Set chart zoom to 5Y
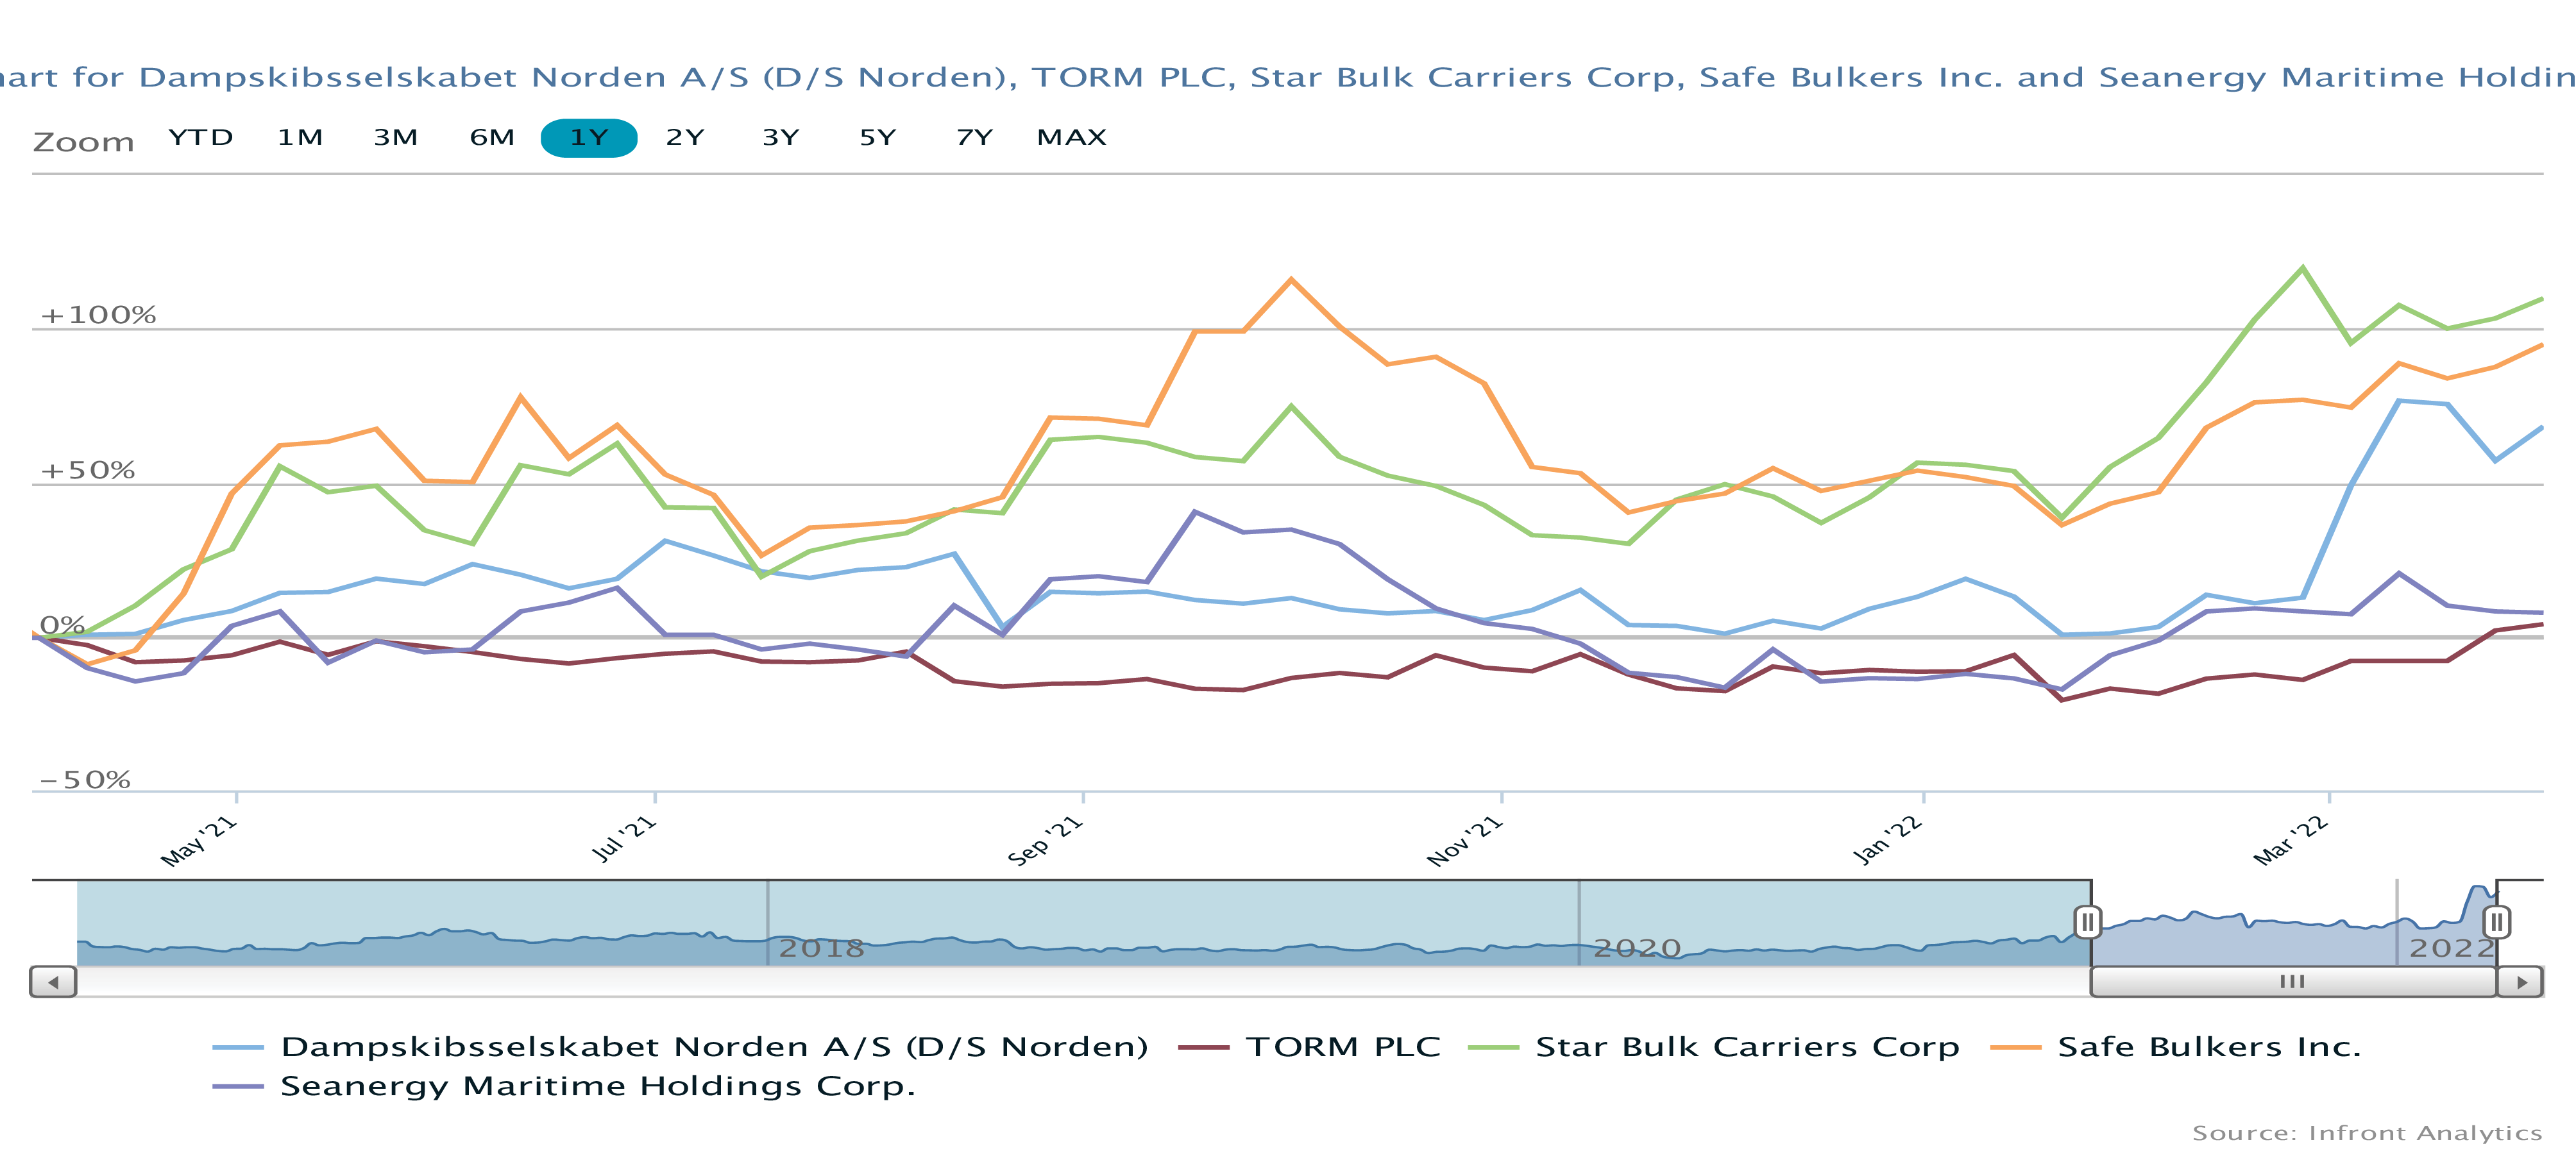The image size is (2576, 1151). pos(878,138)
